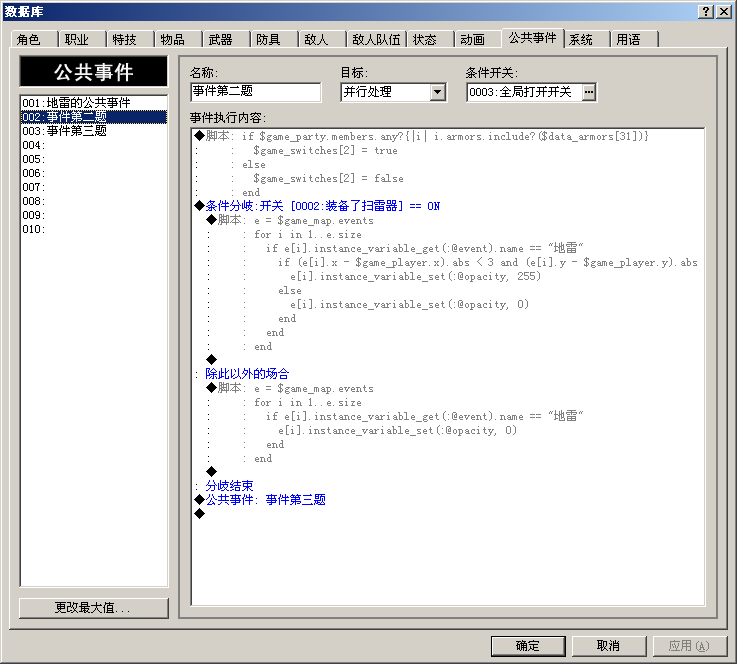737x664 pixels.
Task: Select the 敌人队伍 tab
Action: [376, 39]
